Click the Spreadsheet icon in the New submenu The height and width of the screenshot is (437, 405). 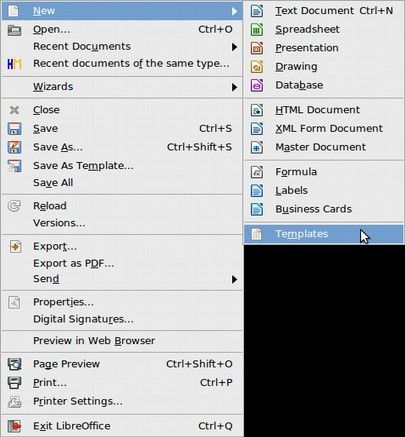[x=257, y=30]
